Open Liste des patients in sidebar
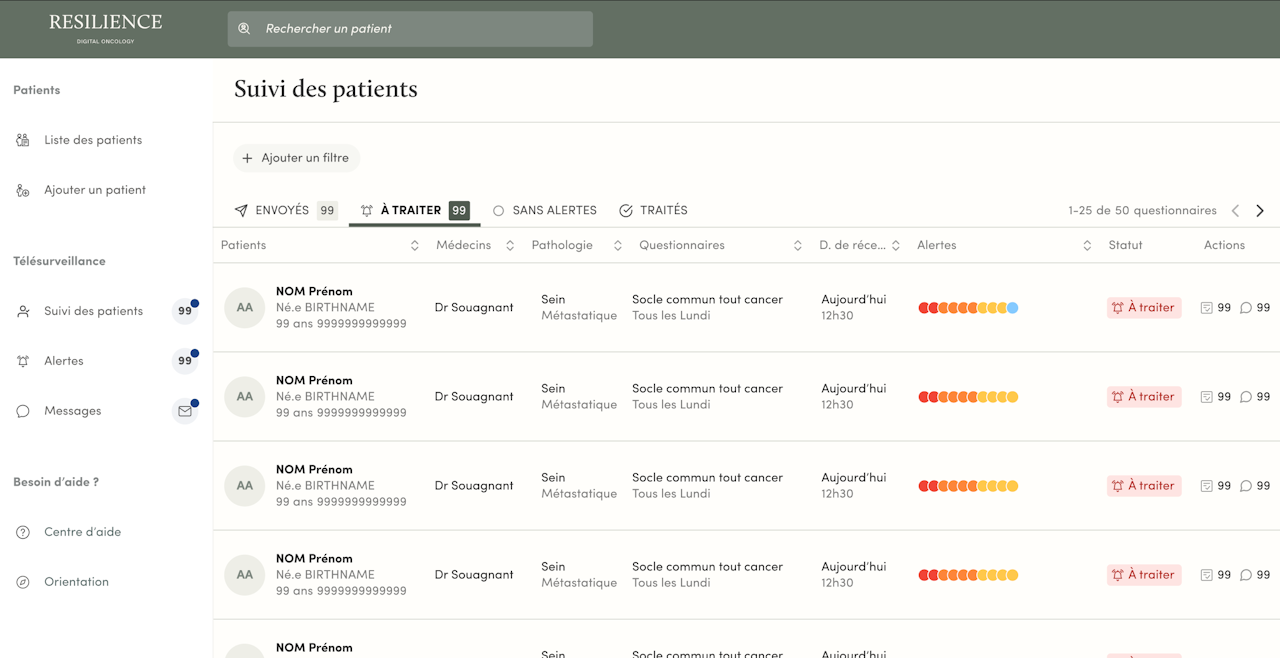The width and height of the screenshot is (1280, 658). pos(92,140)
